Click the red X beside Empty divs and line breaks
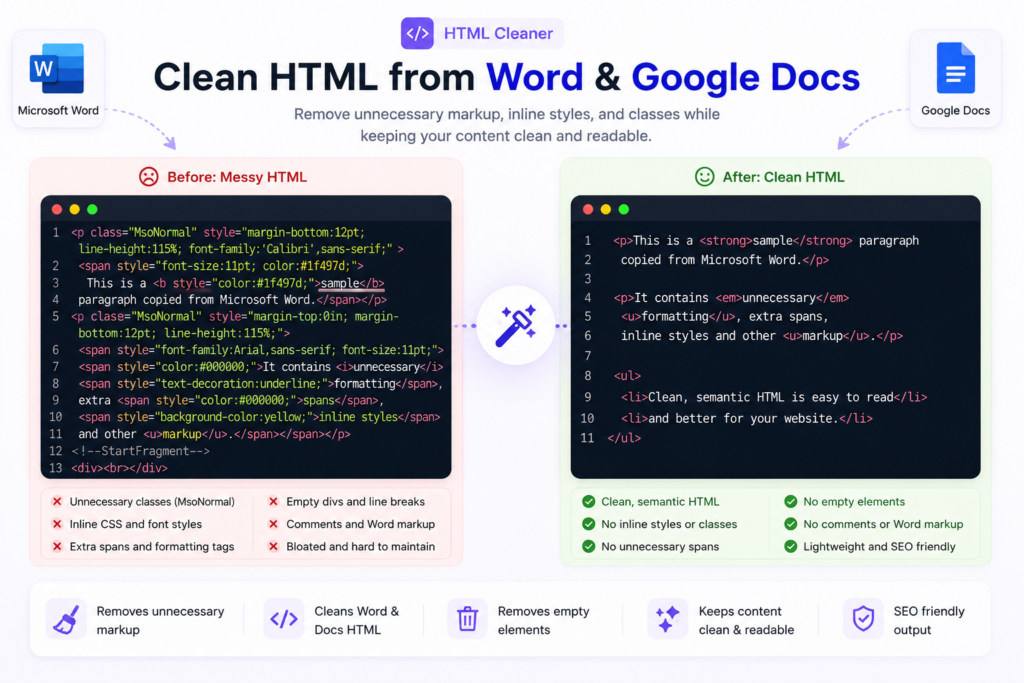The image size is (1024, 683). pyautogui.click(x=274, y=501)
